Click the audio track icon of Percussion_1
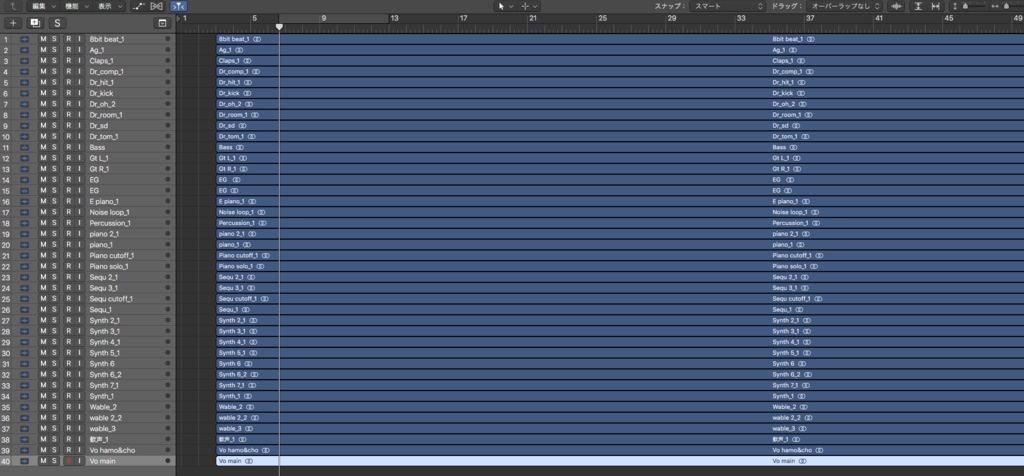 [24, 223]
